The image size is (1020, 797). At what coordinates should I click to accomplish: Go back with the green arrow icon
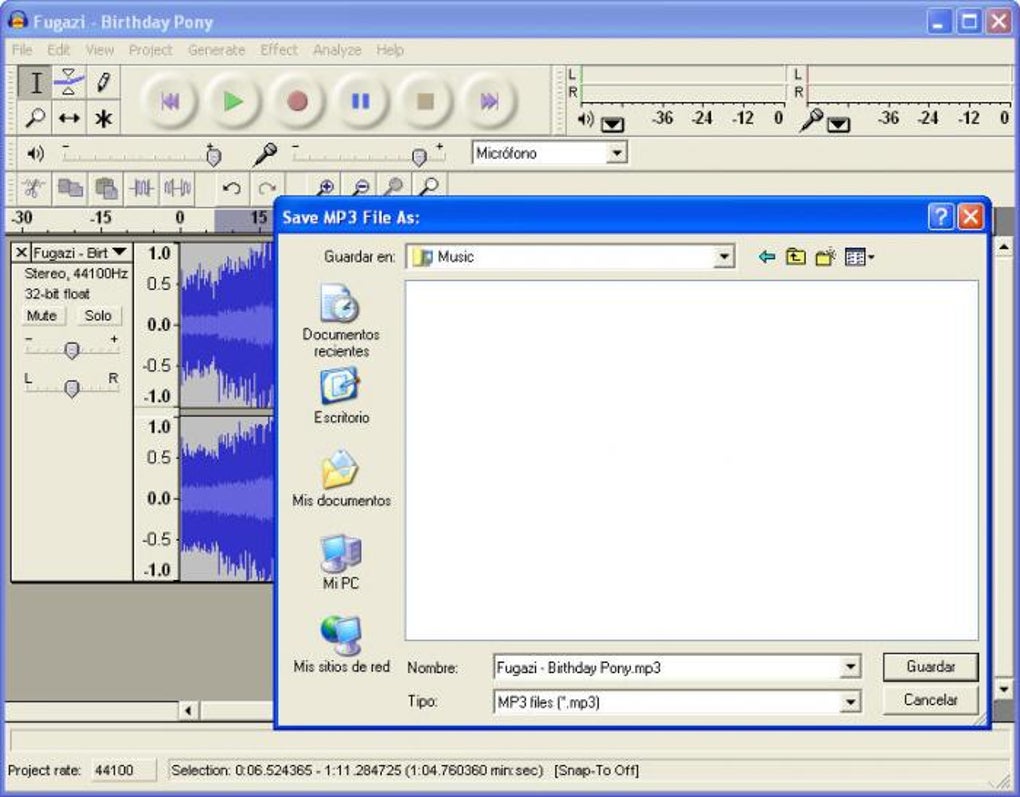(767, 257)
